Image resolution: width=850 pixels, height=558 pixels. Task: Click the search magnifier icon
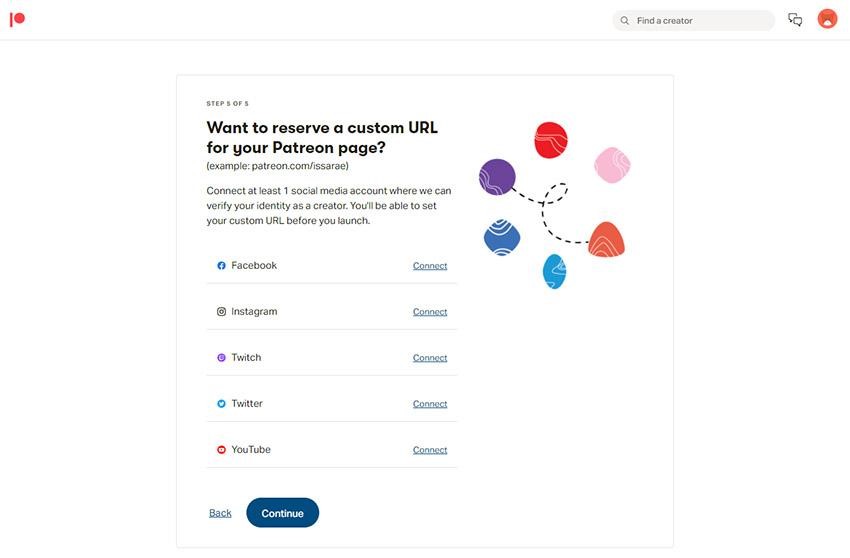[625, 21]
